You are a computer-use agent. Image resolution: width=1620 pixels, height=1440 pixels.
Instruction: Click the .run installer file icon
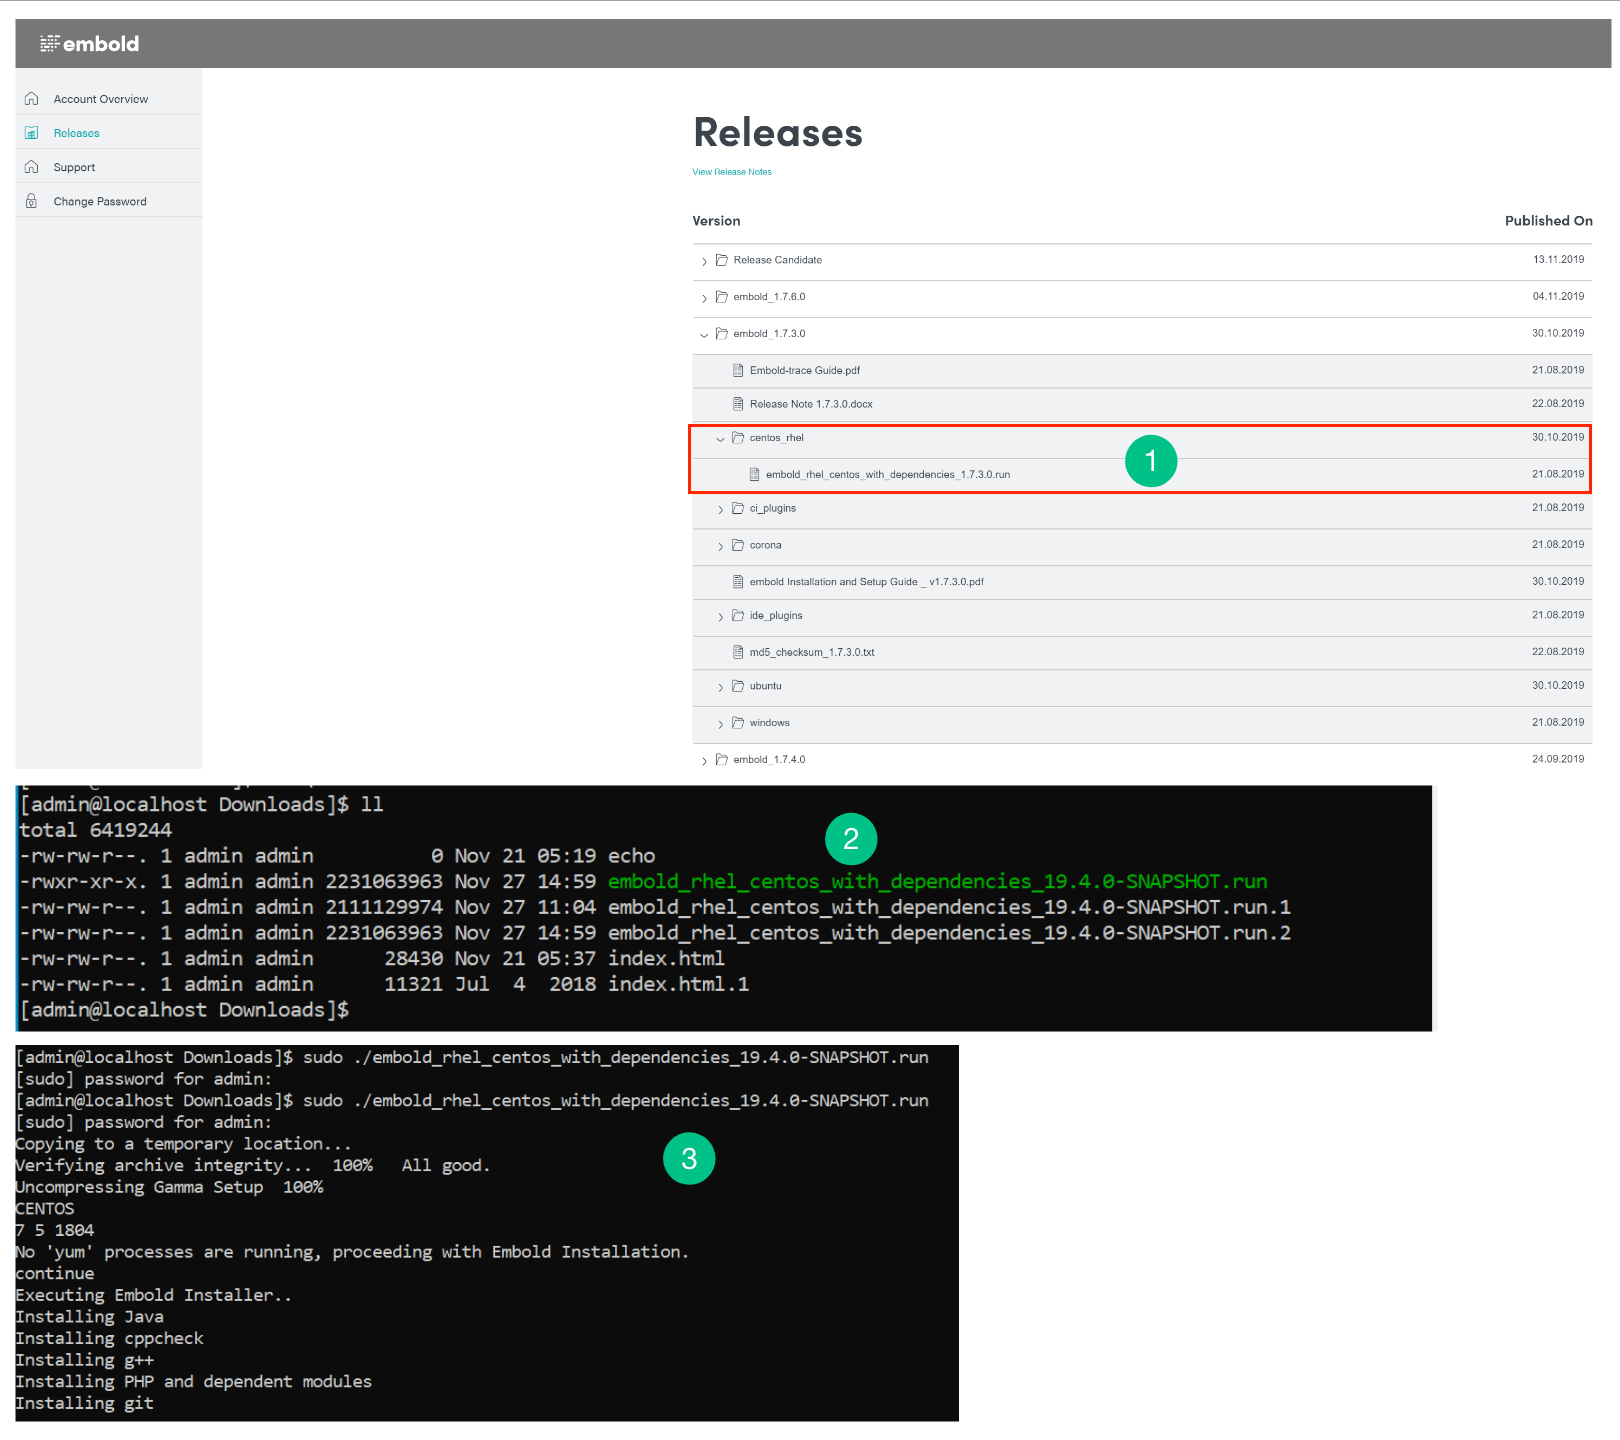coord(754,474)
